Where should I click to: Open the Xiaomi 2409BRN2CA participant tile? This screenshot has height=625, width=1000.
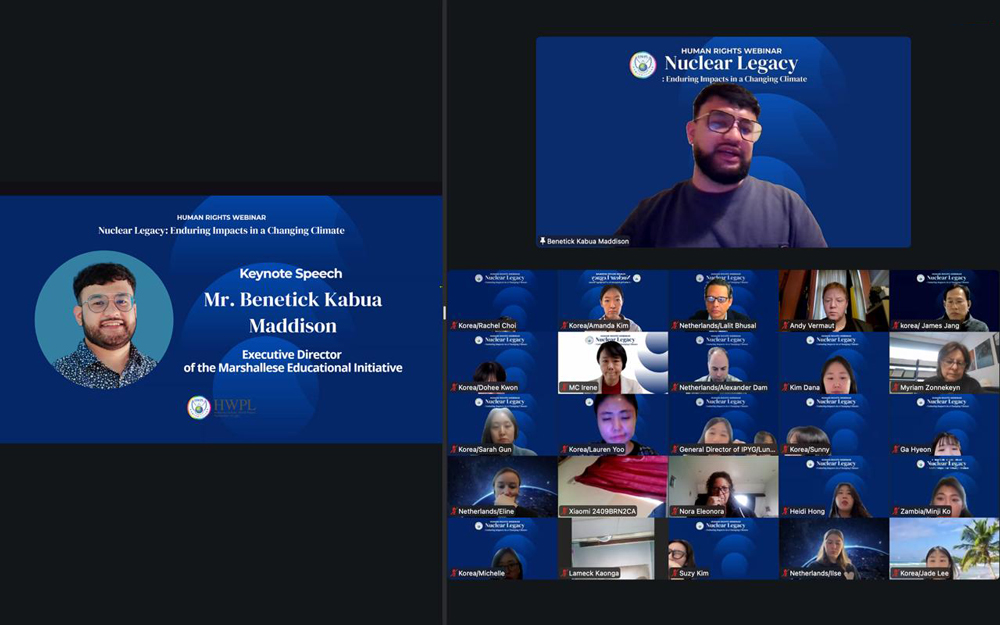pos(612,485)
